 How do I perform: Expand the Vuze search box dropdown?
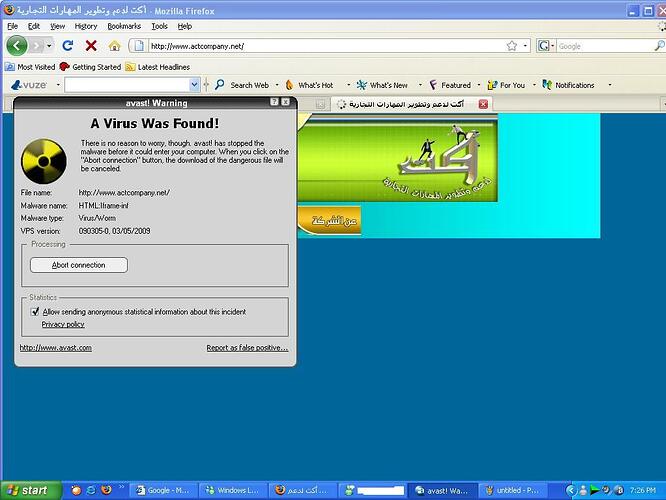195,85
